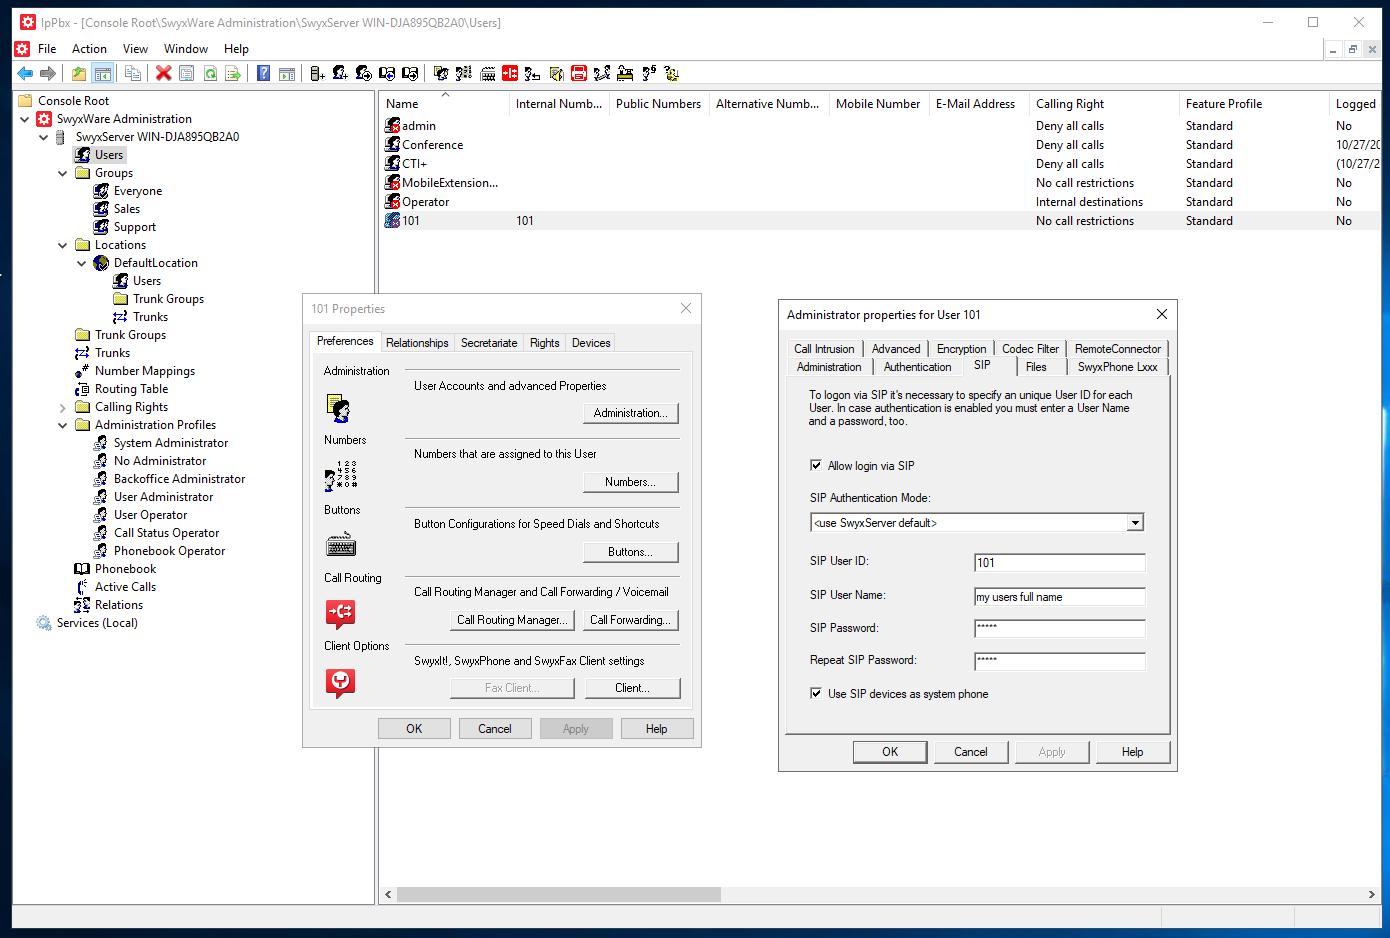Viewport: 1390px width, 938px height.
Task: Collapse the Locations tree folder
Action: pos(62,245)
